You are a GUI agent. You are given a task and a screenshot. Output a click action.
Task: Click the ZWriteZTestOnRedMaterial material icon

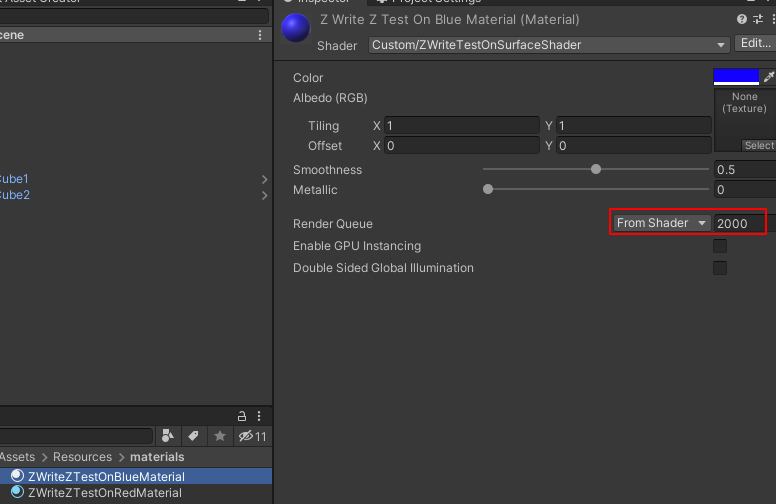coord(17,492)
